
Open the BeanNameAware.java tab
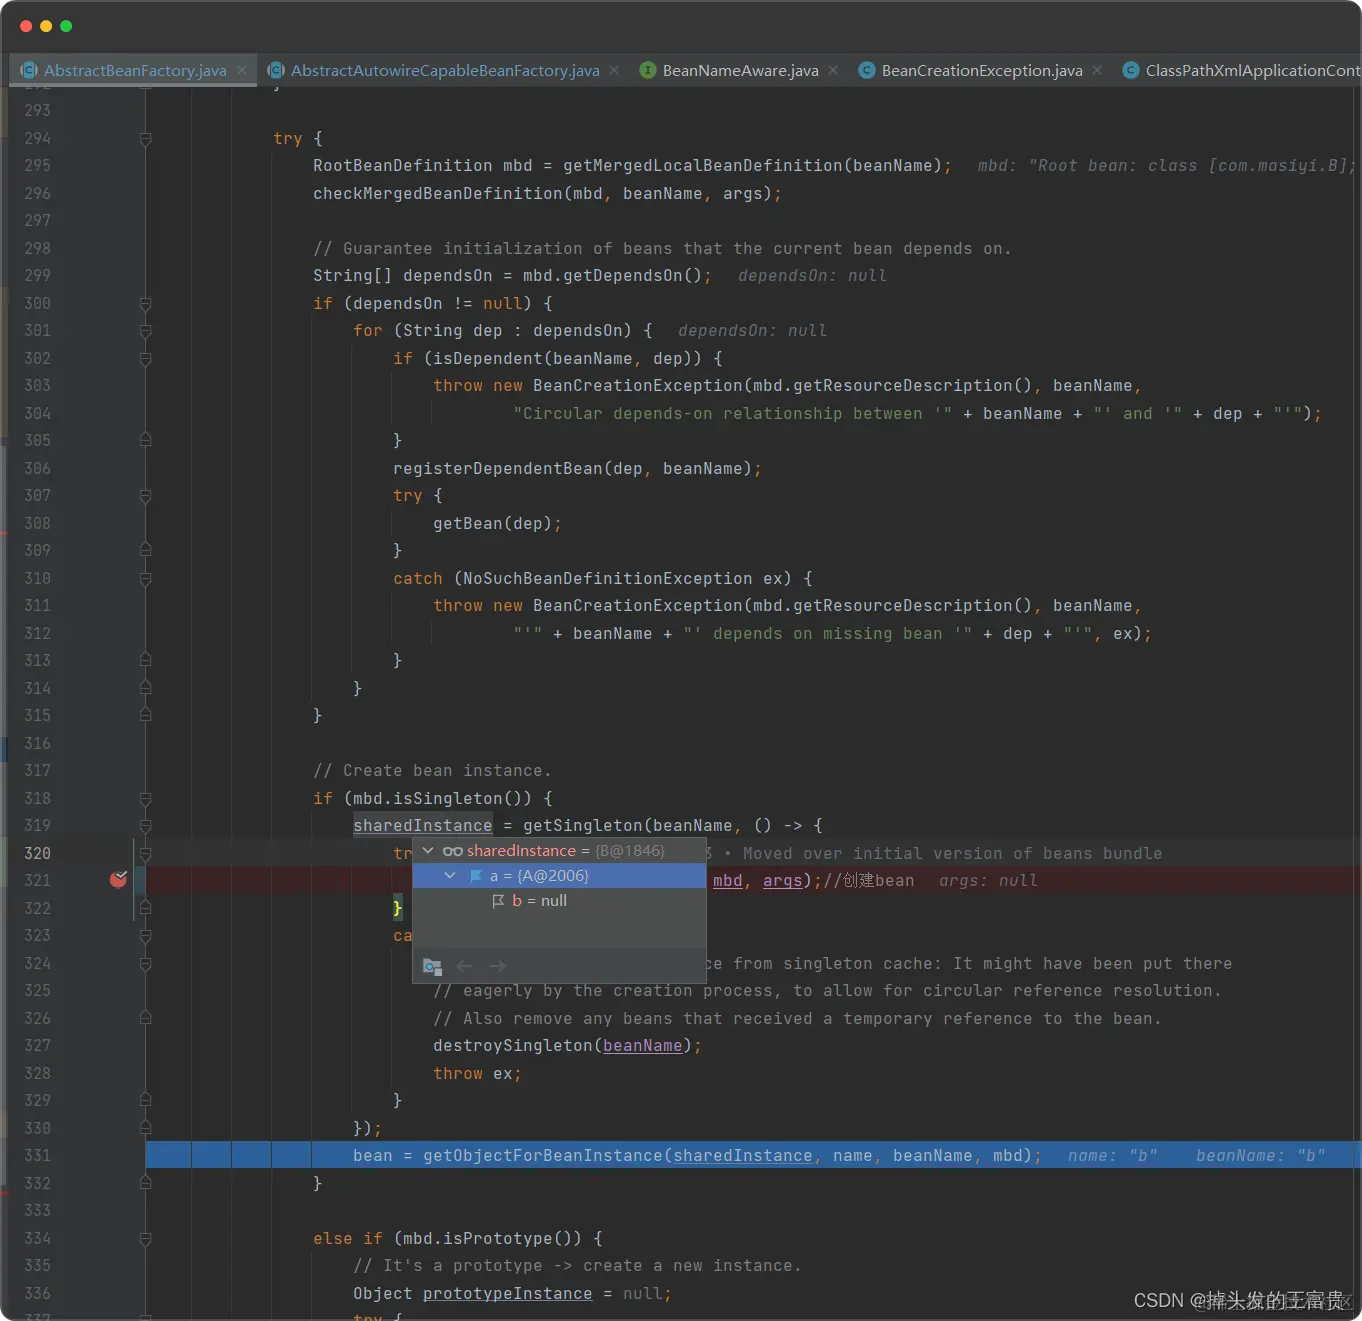pyautogui.click(x=740, y=70)
